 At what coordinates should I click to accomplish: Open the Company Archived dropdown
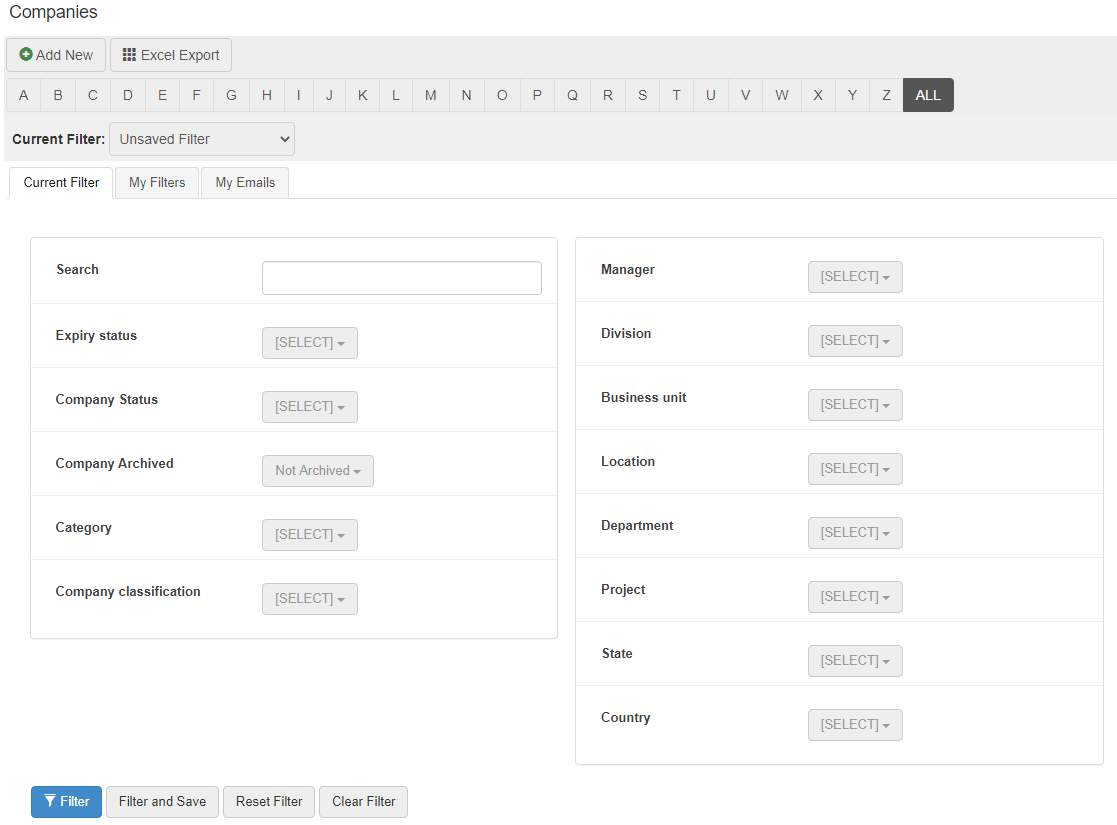click(x=317, y=470)
